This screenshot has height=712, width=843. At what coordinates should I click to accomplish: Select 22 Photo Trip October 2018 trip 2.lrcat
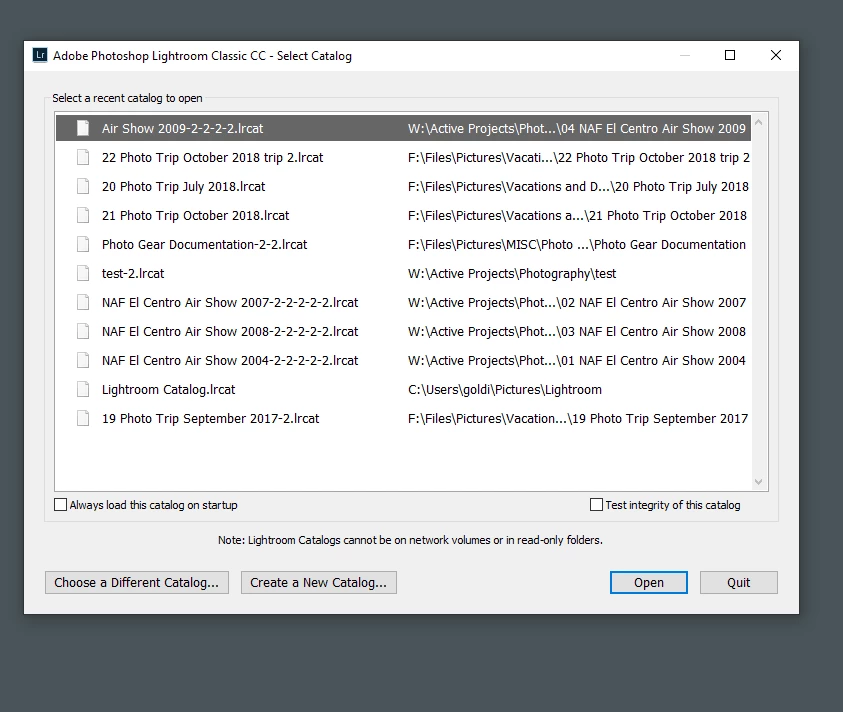tap(212, 158)
